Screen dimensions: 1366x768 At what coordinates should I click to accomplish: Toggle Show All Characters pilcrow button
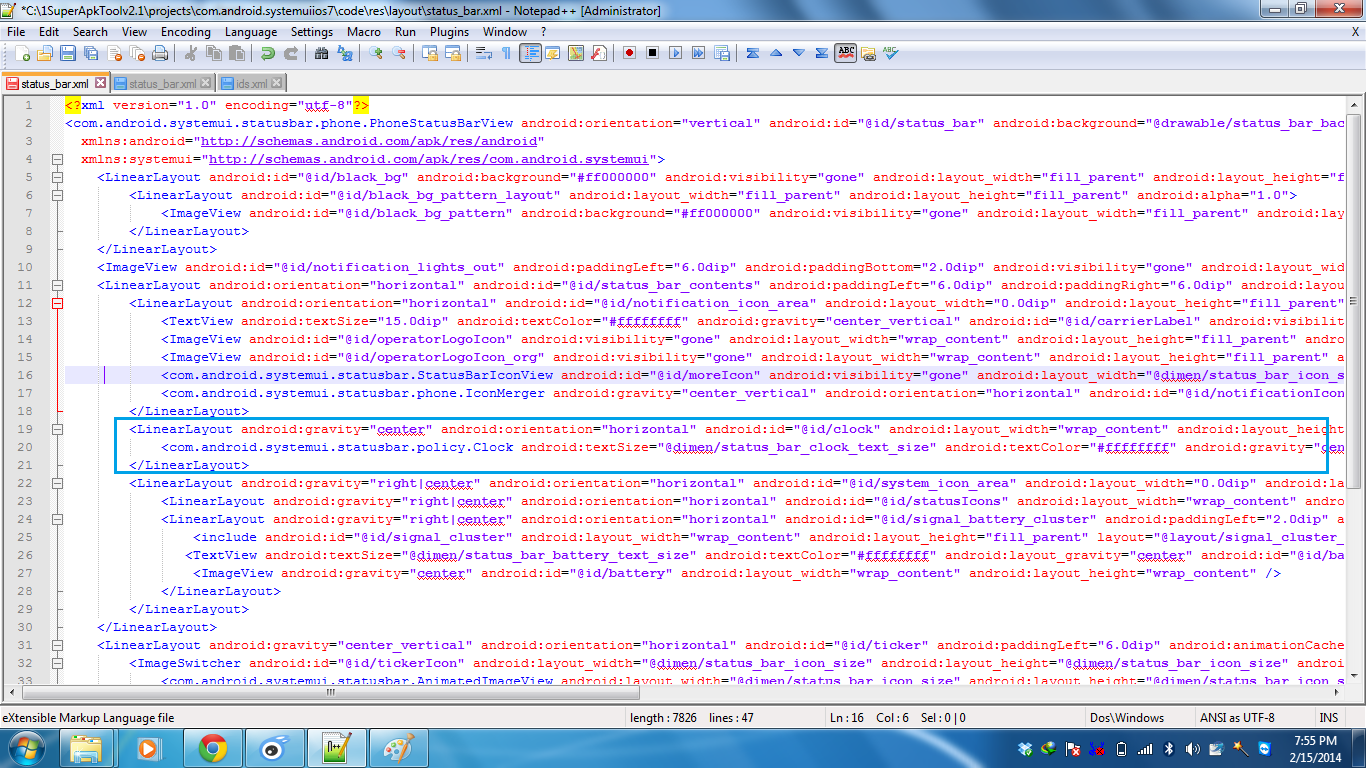pos(507,53)
